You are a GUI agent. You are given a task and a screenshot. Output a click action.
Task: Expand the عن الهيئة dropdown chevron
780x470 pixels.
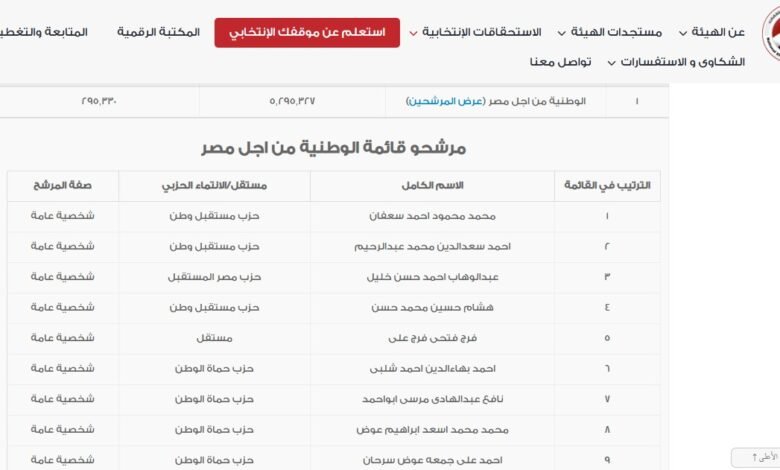click(x=683, y=33)
